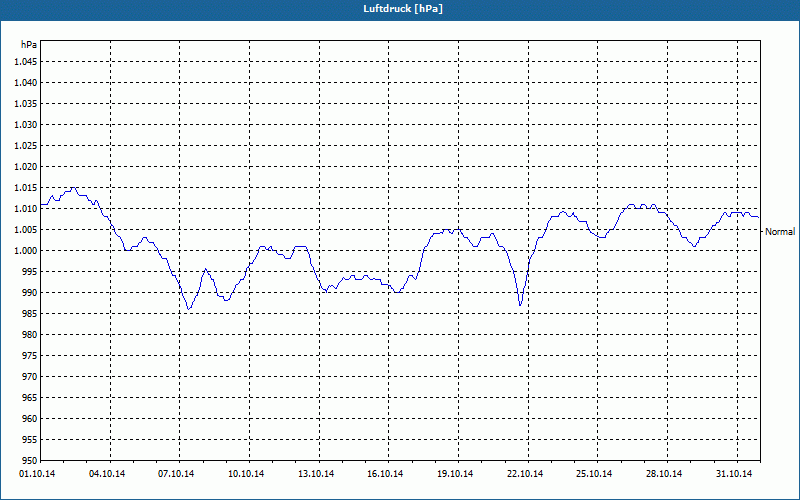Image resolution: width=800 pixels, height=500 pixels.
Task: Click the 1.040 y-axis label
Action: coord(26,83)
